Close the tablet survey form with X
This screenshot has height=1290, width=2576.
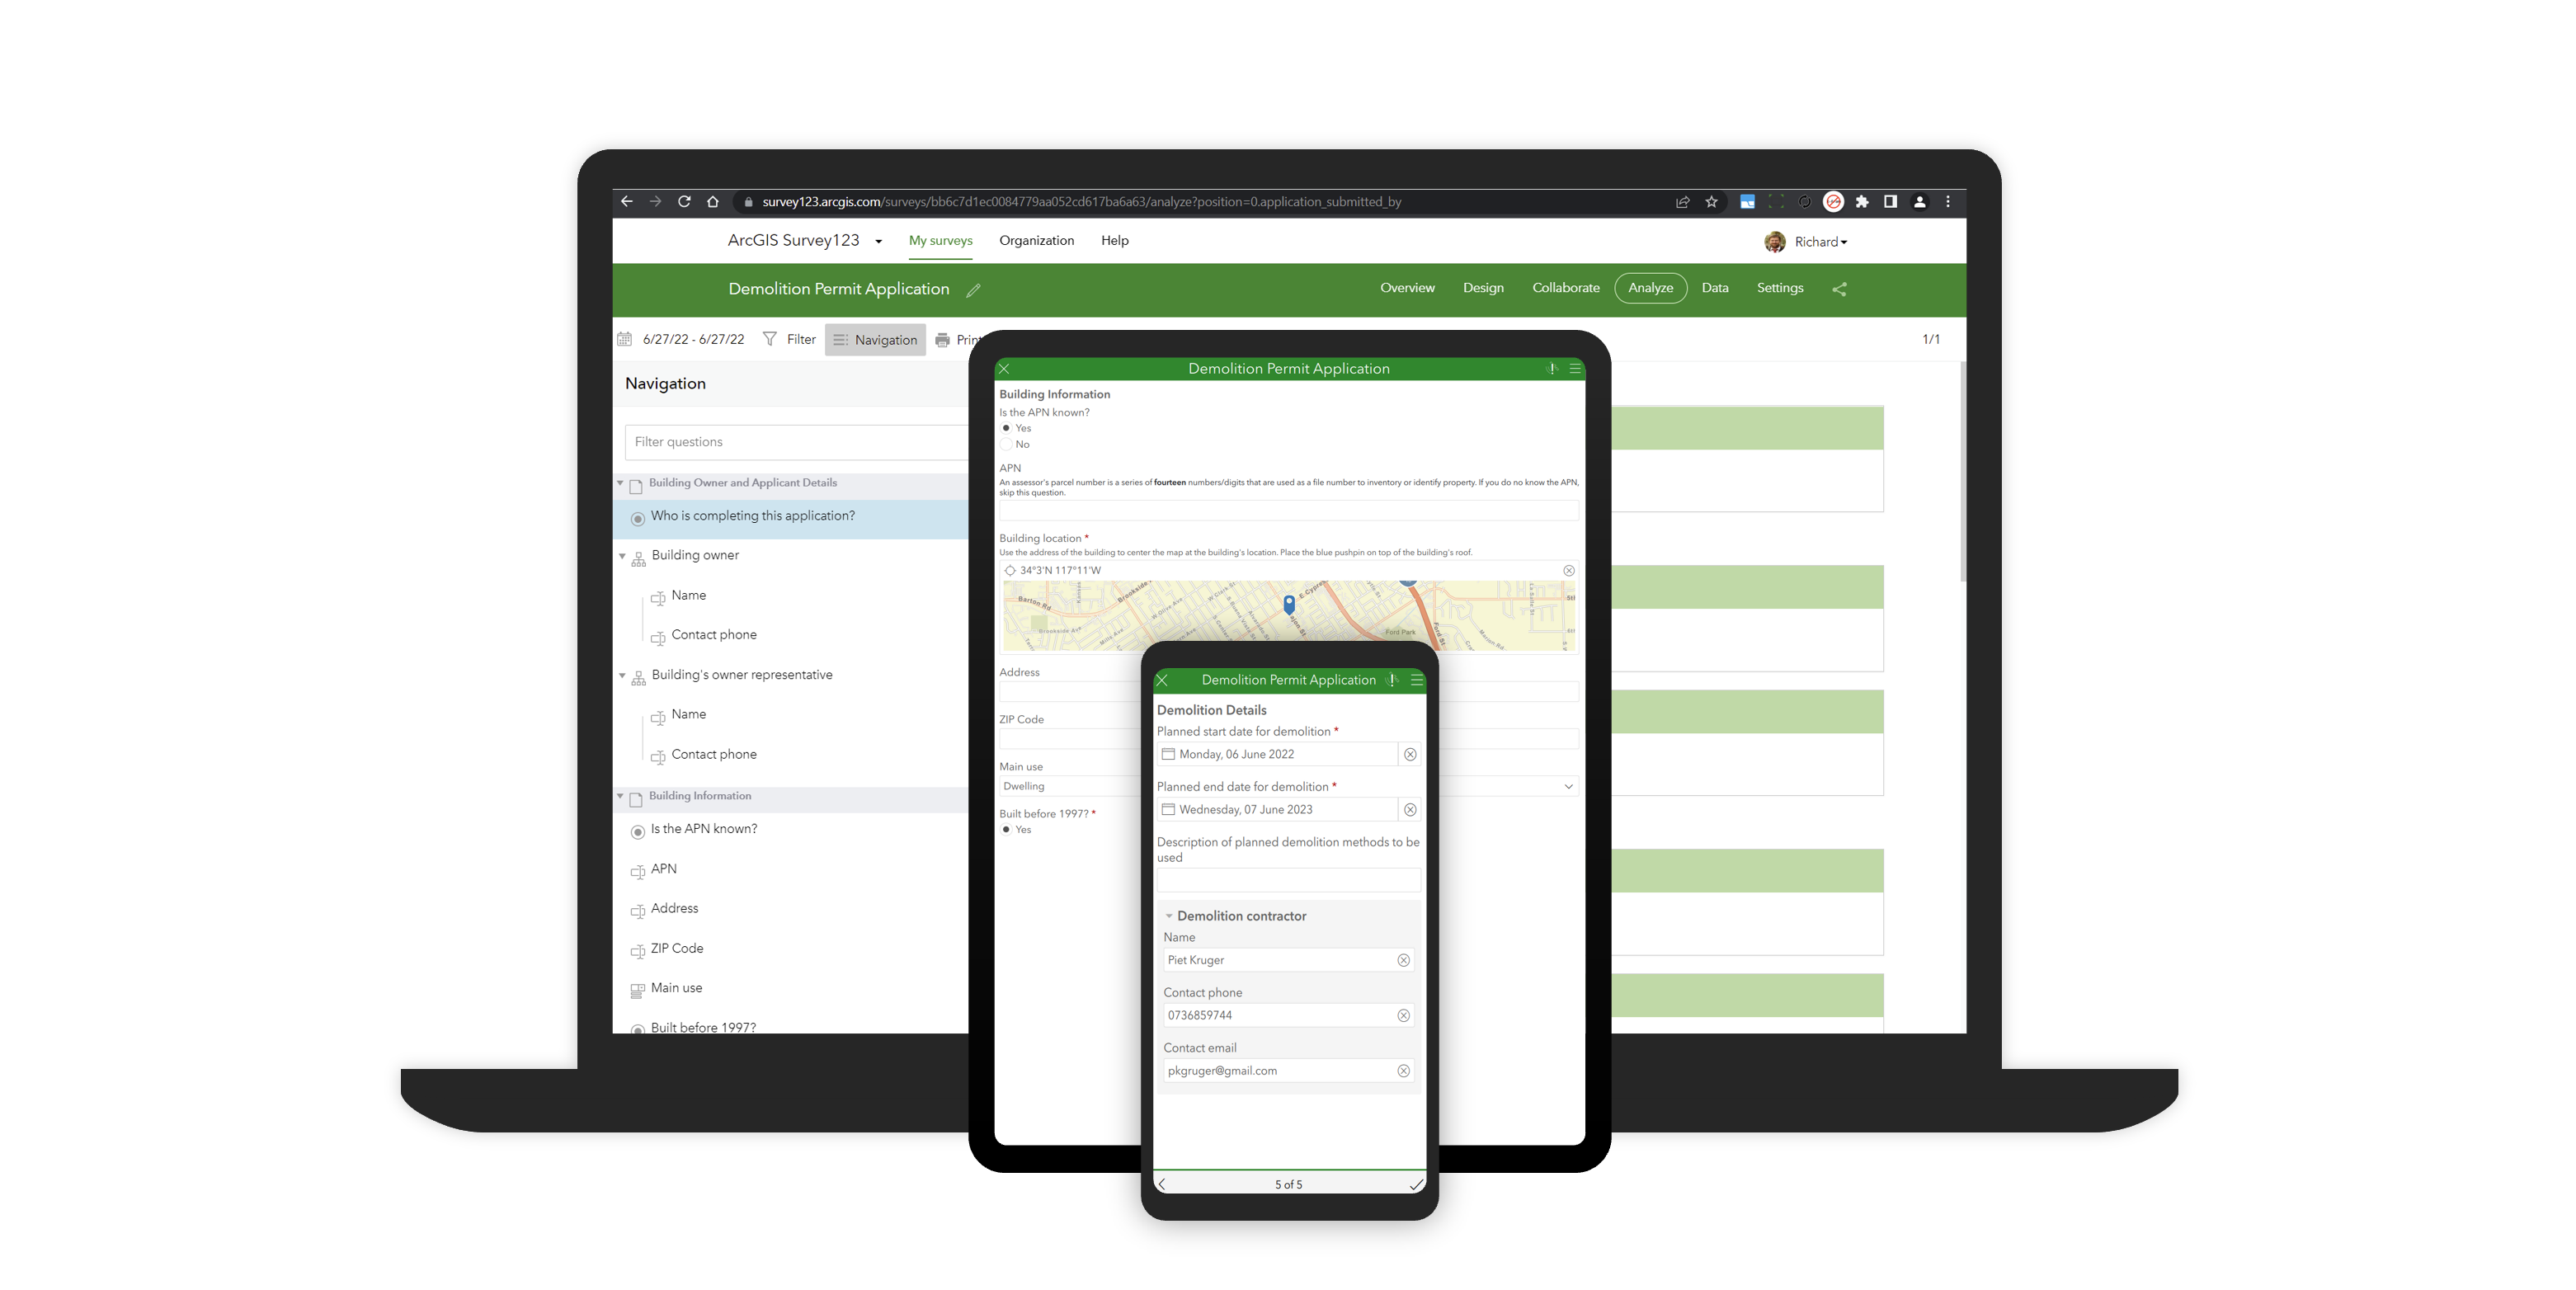(x=1004, y=369)
